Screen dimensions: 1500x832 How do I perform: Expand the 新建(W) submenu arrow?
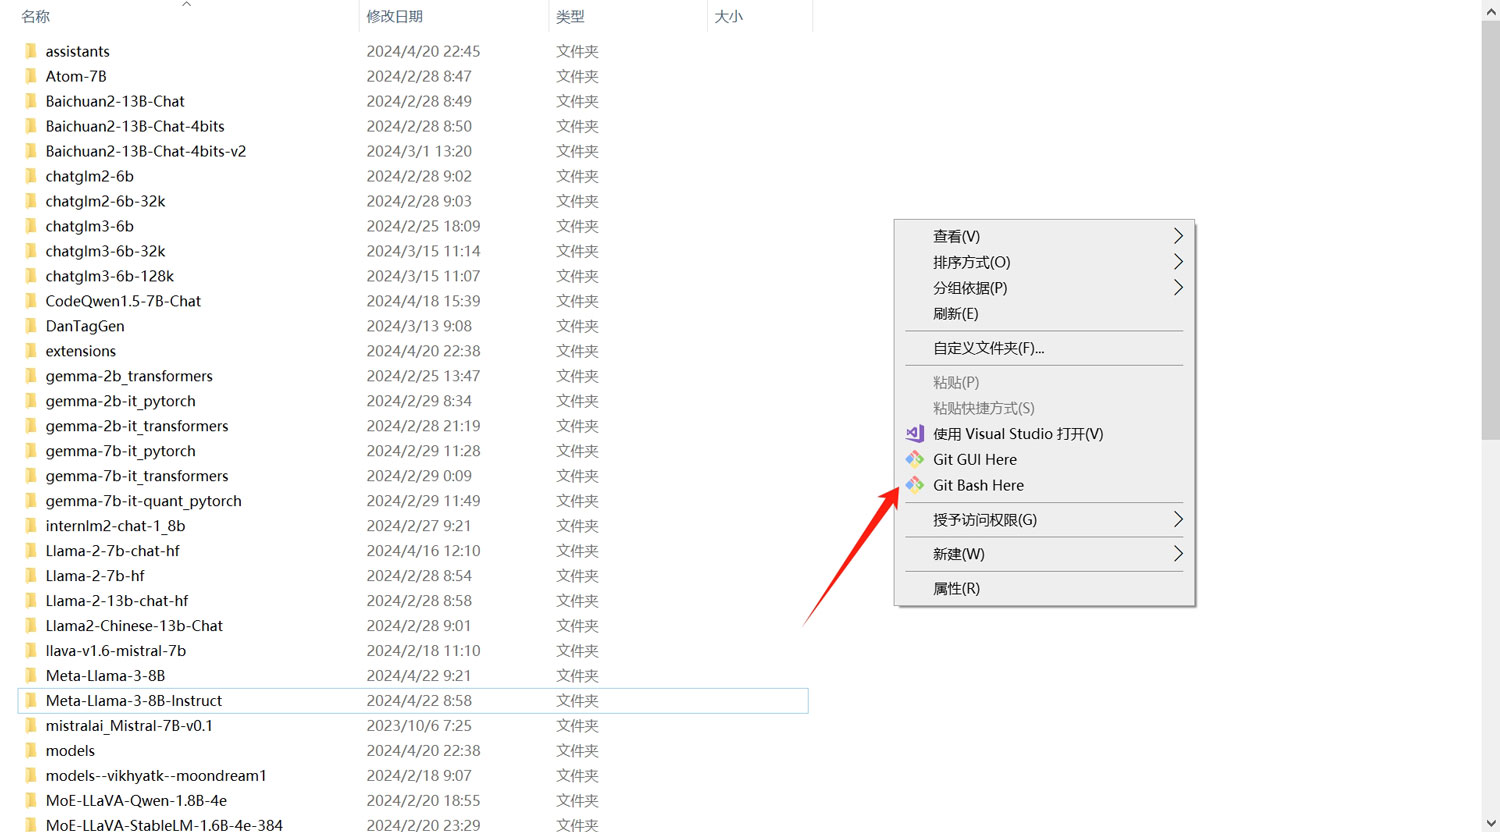click(1178, 554)
